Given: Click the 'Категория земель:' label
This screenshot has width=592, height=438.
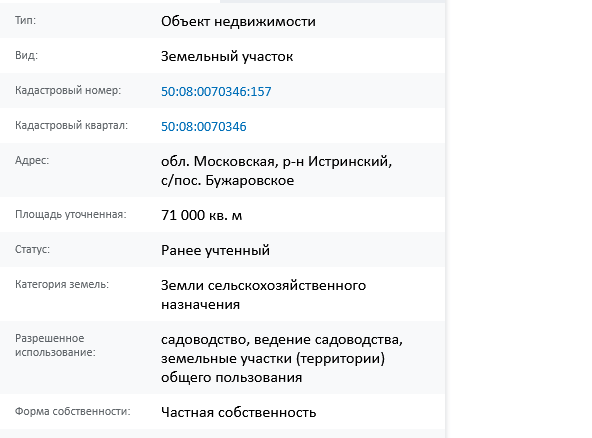Looking at the screenshot, I should [62, 284].
